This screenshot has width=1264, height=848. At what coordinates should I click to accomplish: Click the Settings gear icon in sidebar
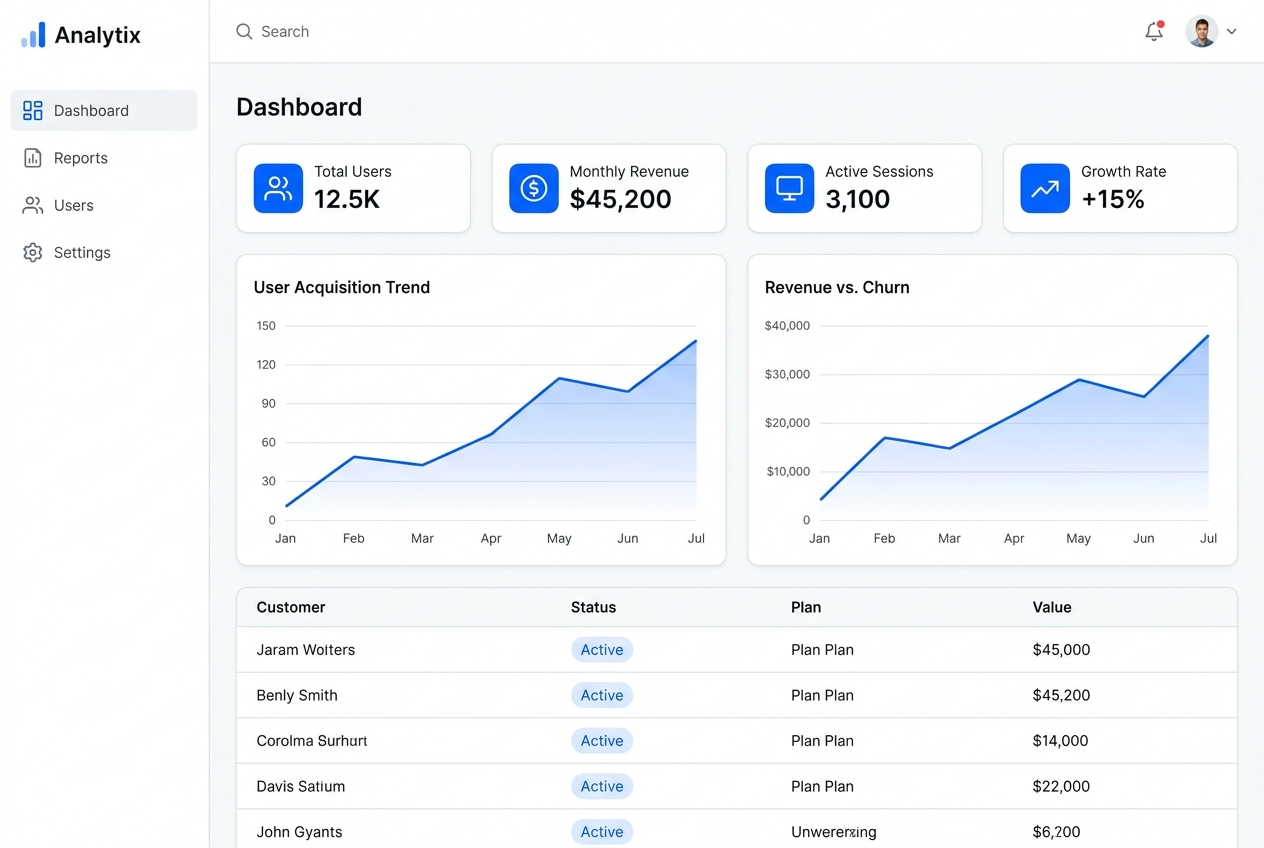[x=33, y=253]
